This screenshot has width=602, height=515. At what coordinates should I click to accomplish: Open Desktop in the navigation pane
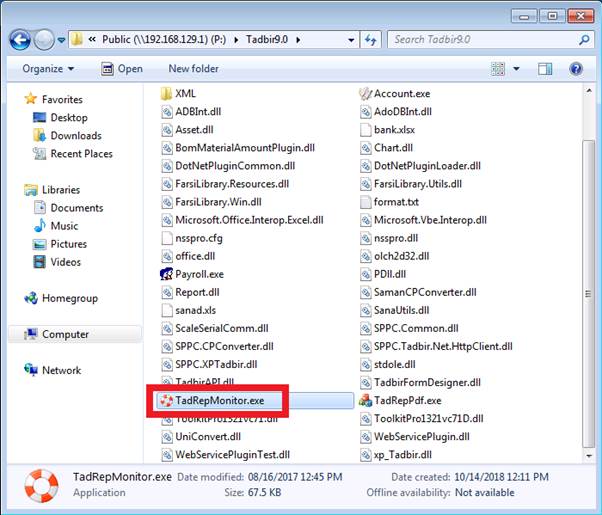click(69, 118)
